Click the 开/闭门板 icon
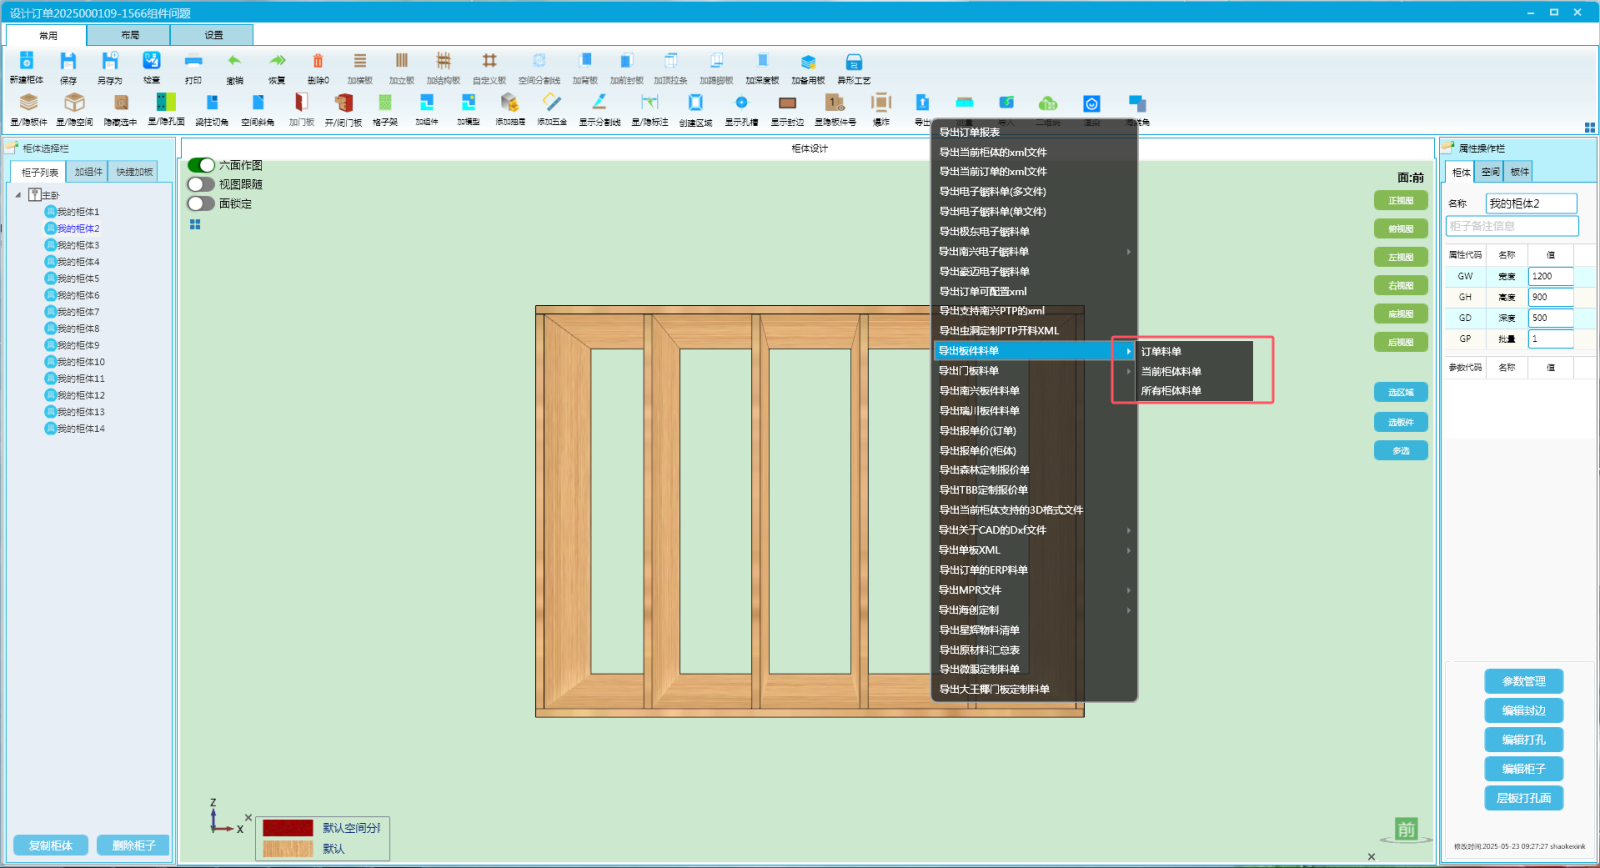The height and width of the screenshot is (868, 1600). click(343, 102)
